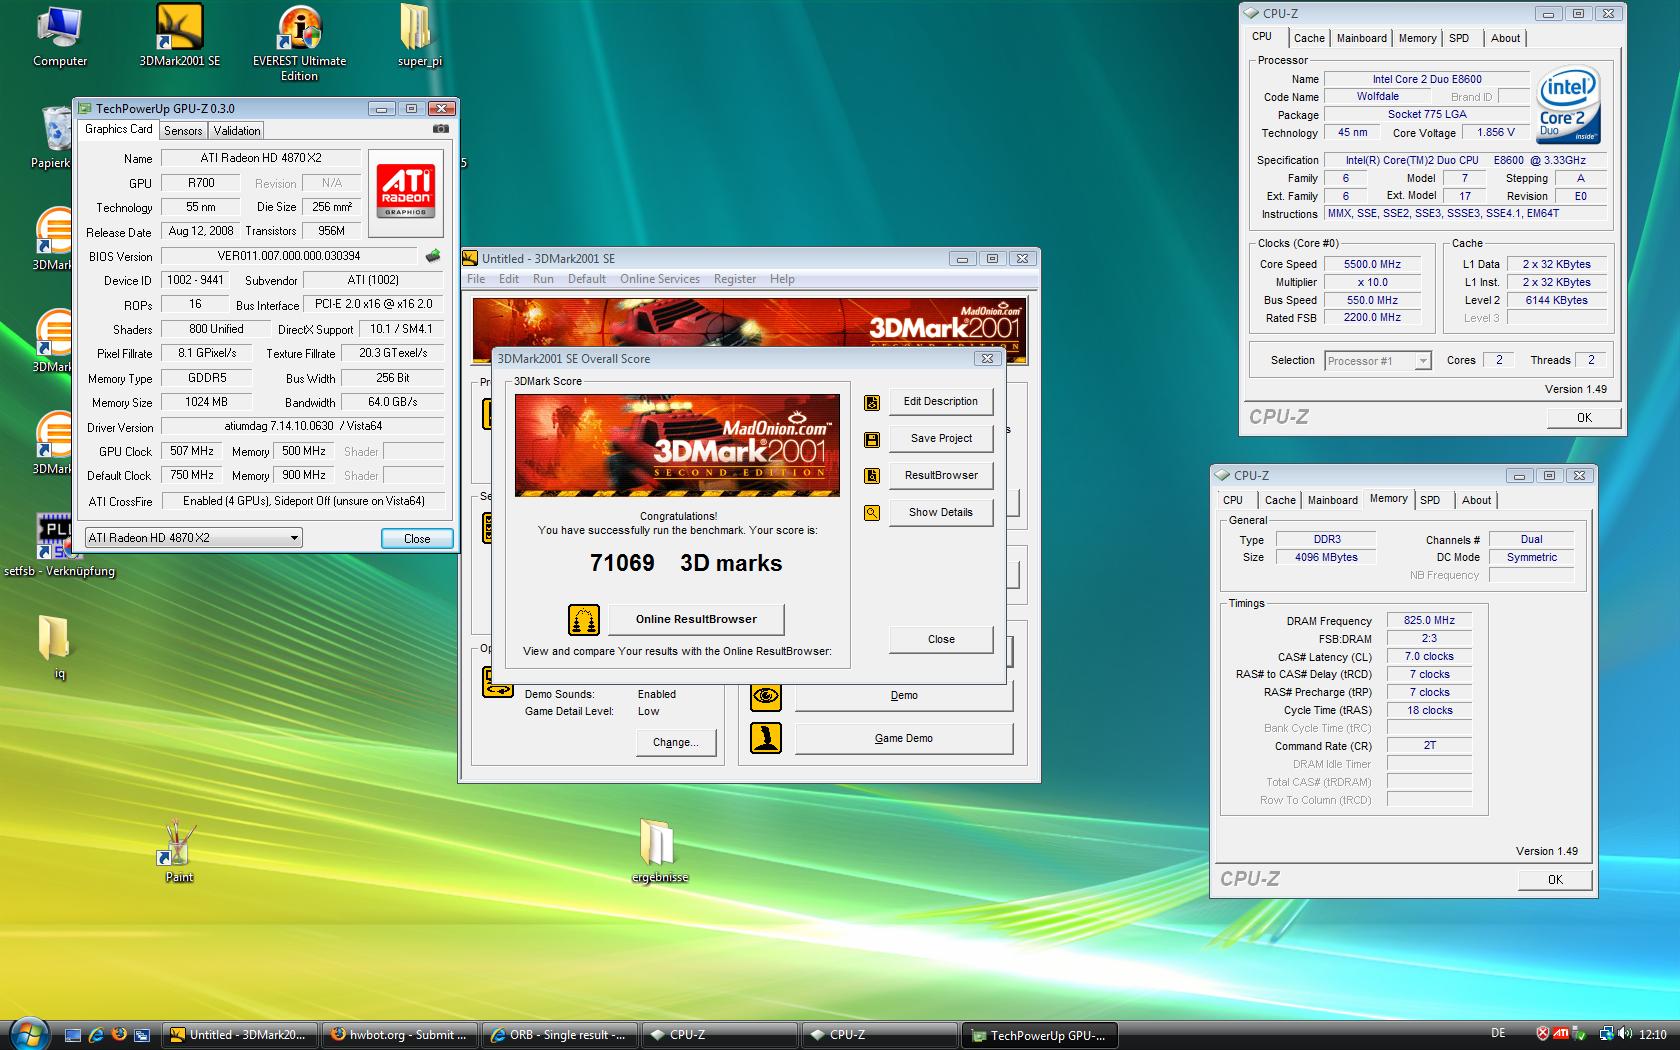Launch the Paint desktop shortcut

click(179, 852)
